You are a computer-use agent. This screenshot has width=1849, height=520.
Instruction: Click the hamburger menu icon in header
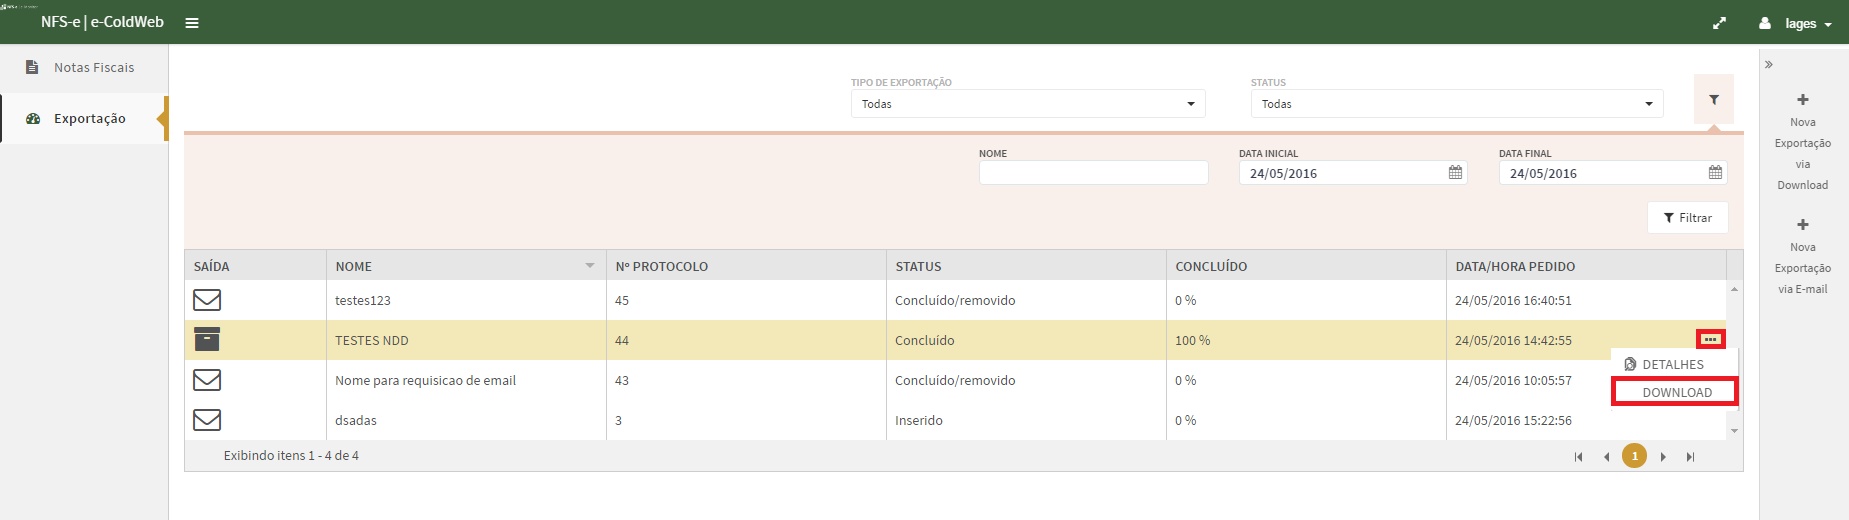pyautogui.click(x=192, y=23)
